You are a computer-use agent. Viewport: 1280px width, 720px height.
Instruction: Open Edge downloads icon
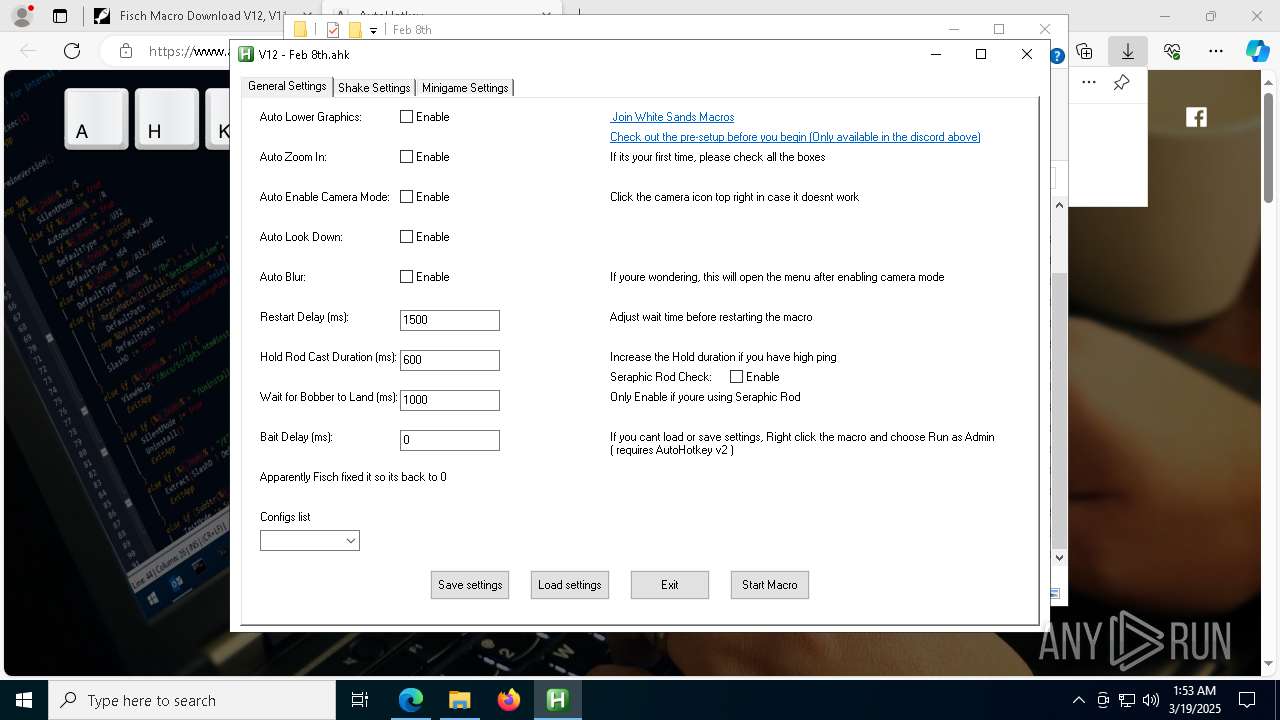(1128, 51)
